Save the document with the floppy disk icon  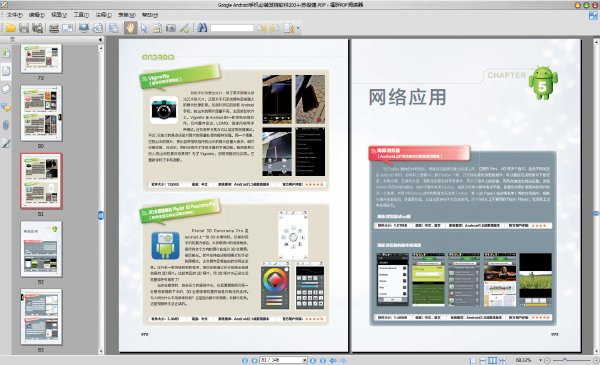tap(24, 28)
